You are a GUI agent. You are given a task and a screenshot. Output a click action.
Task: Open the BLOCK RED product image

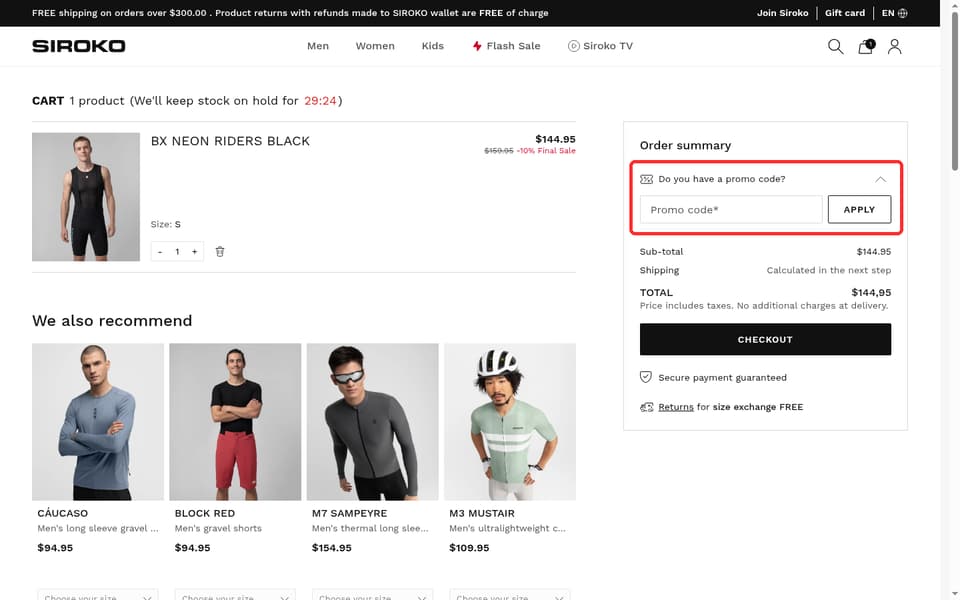(235, 422)
